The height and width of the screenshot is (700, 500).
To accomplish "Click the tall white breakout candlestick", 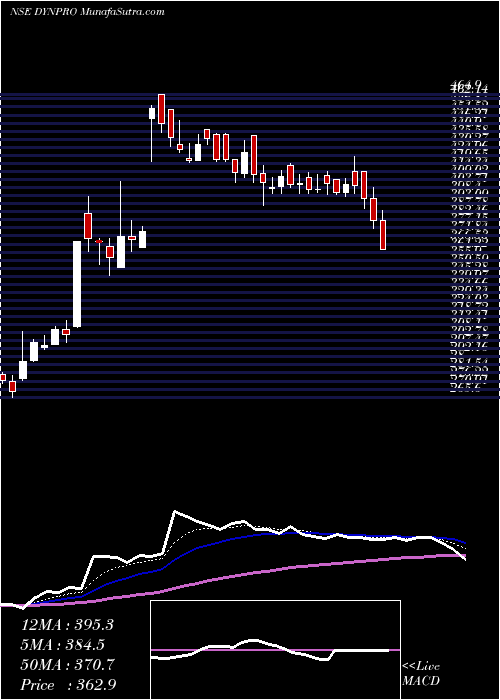I will click(77, 284).
